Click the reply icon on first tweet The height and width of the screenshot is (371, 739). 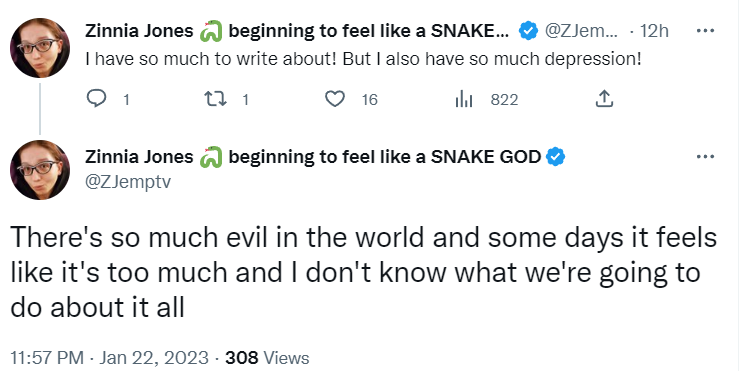[97, 99]
